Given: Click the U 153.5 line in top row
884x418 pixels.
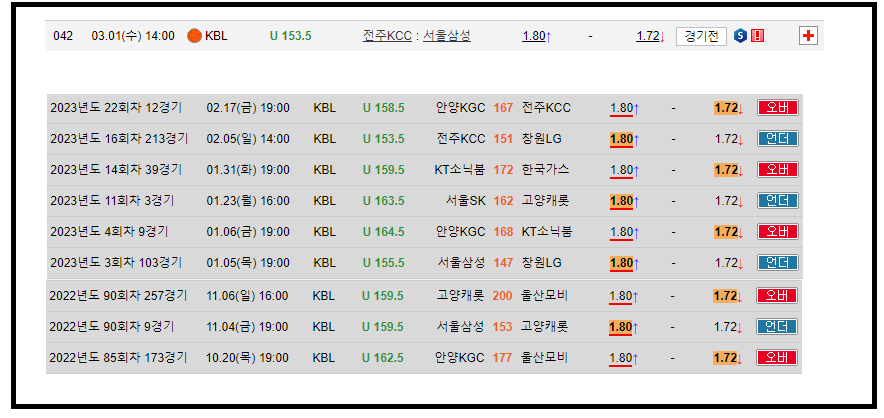Looking at the screenshot, I should tap(290, 36).
